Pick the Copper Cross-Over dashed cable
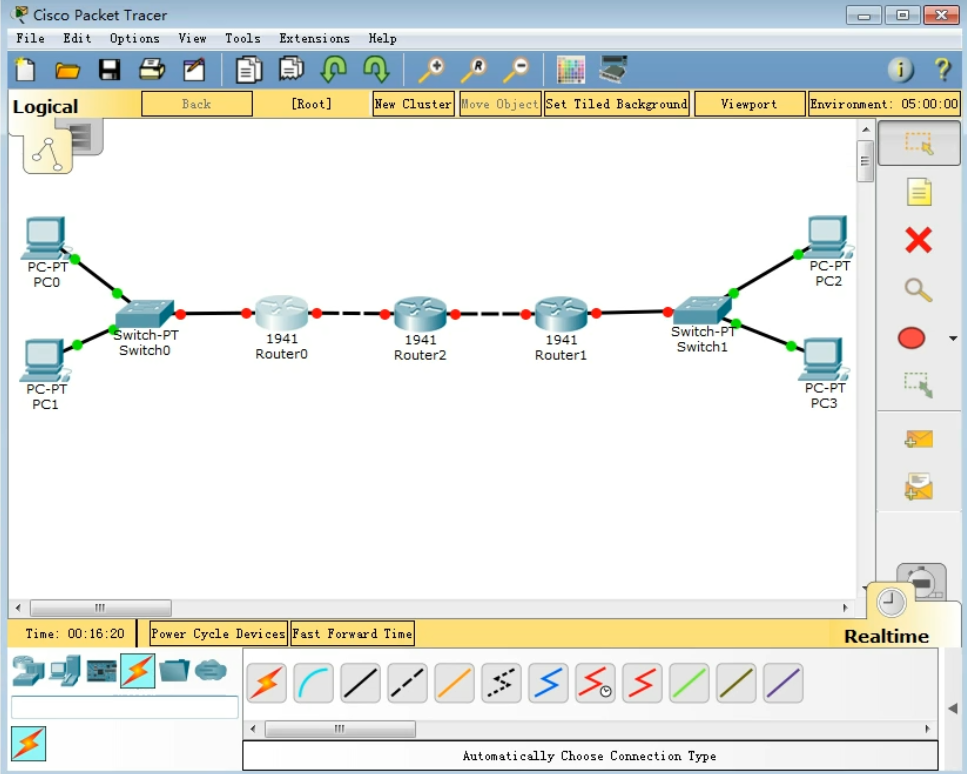The image size is (967, 774). (x=407, y=683)
